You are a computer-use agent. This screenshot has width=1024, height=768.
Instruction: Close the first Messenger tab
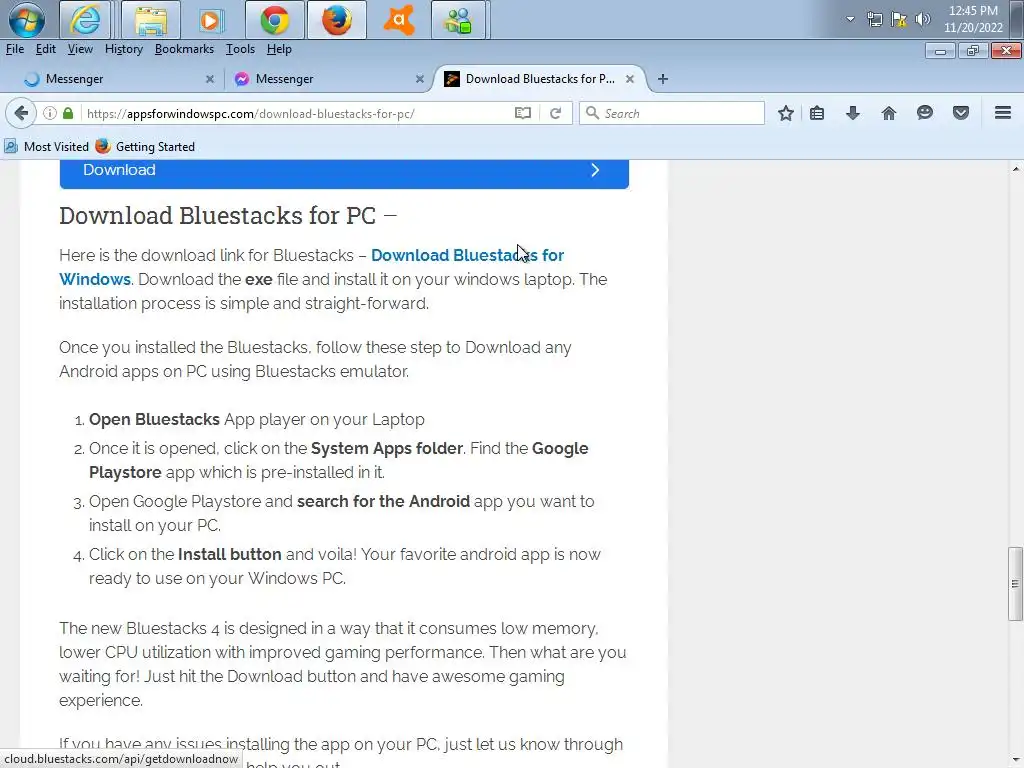click(x=210, y=79)
